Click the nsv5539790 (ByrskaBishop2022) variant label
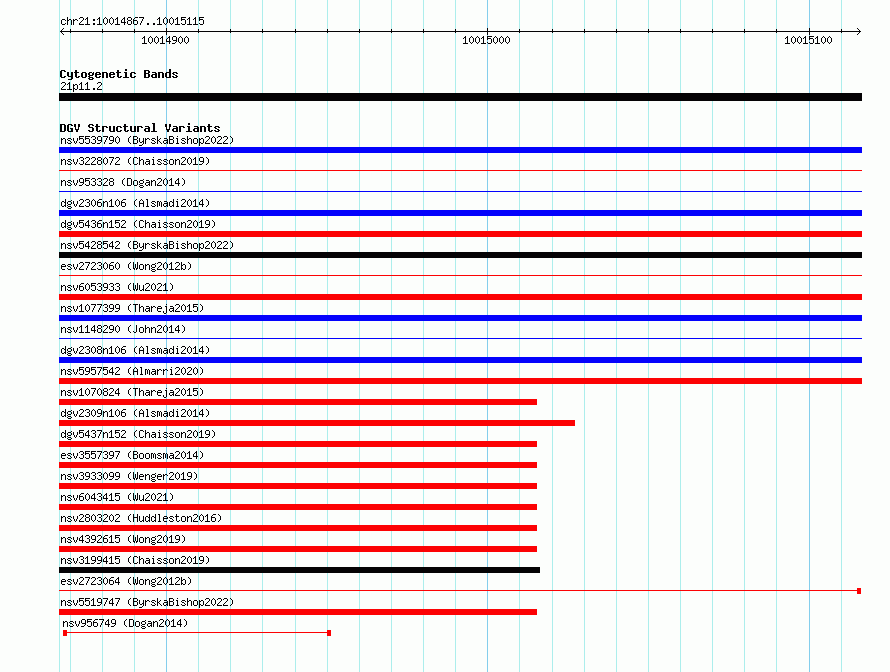The height and width of the screenshot is (672, 890). [x=147, y=140]
